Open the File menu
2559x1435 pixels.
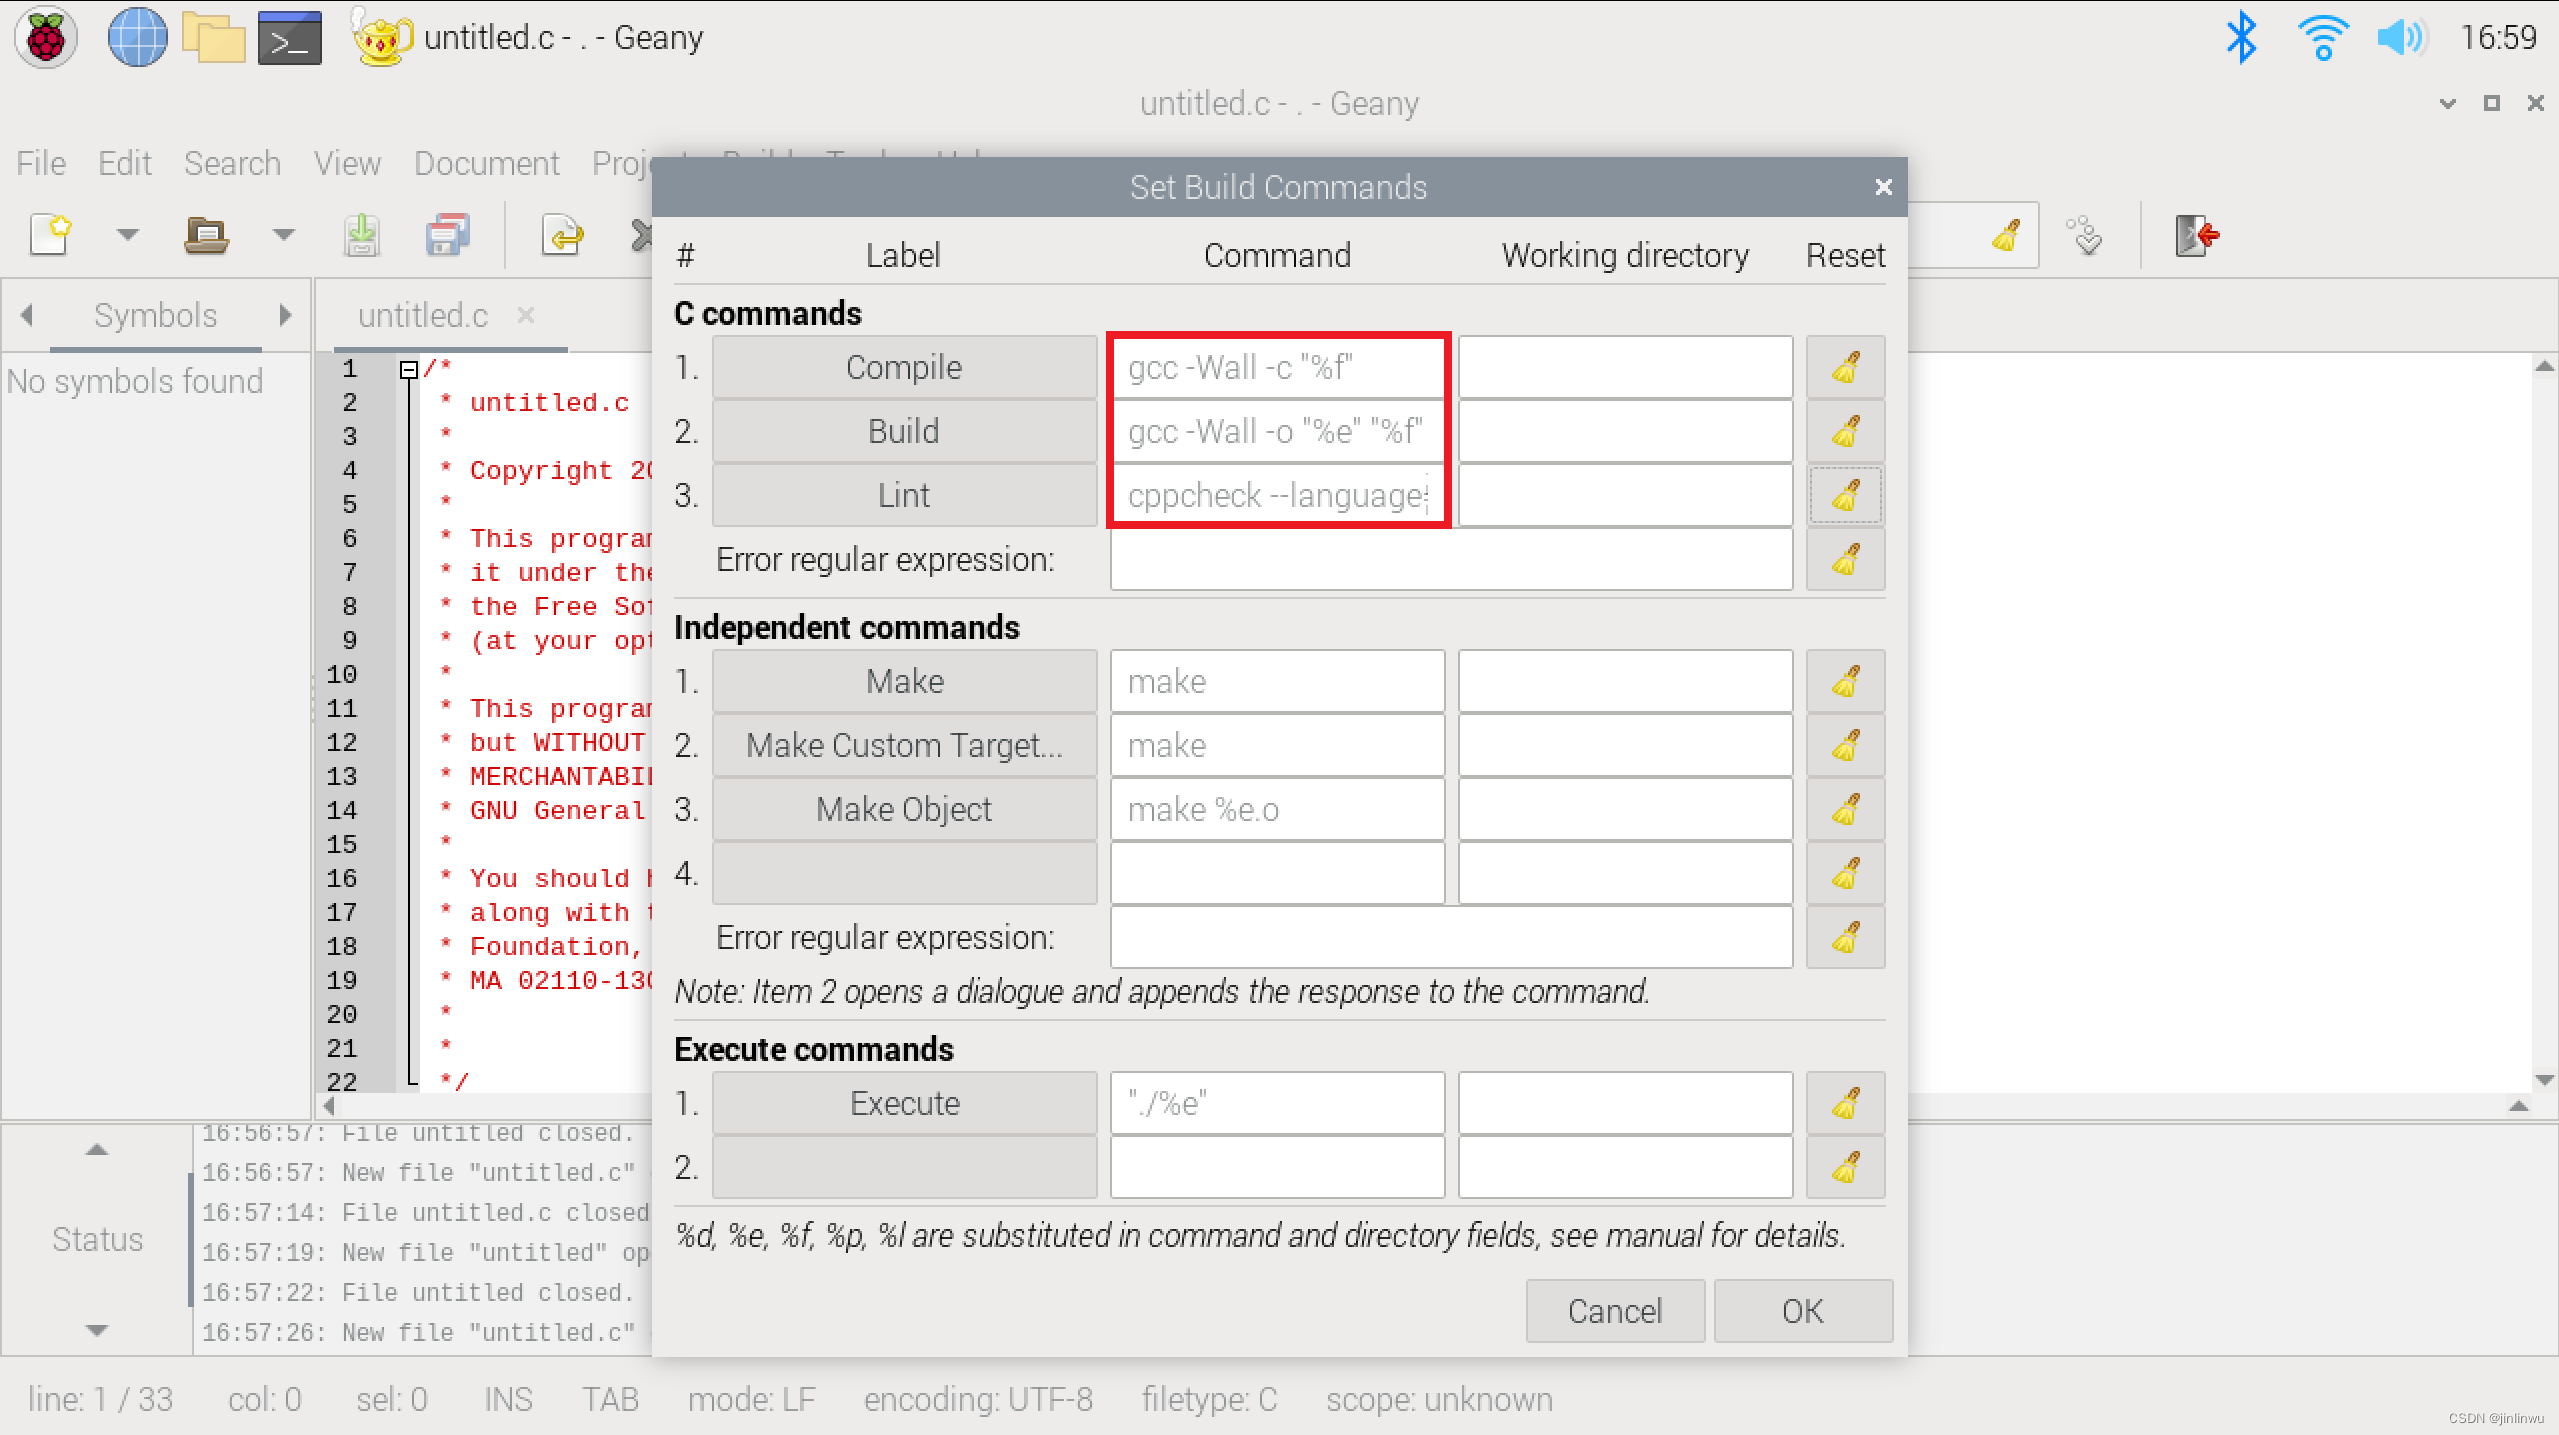tap(41, 163)
